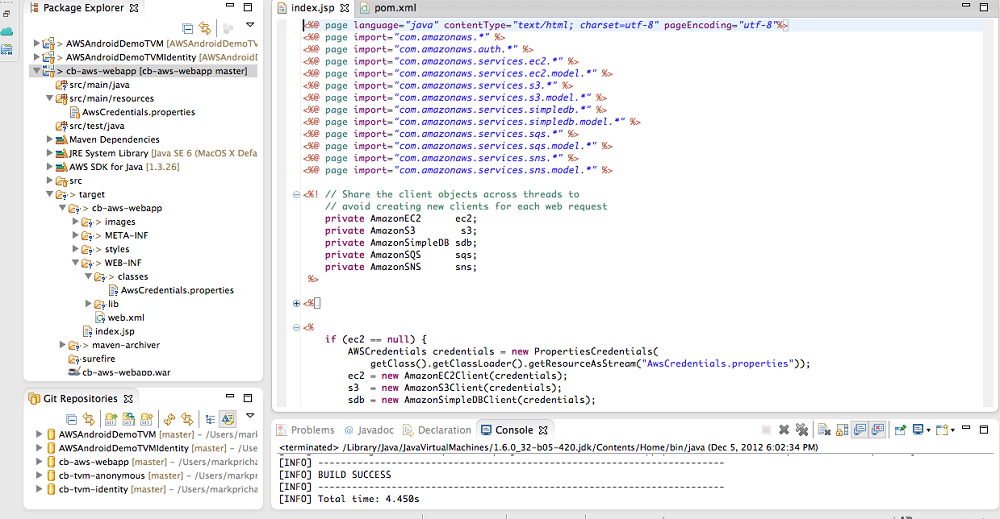Expand the AWSAndroidDemoTVM project node

[x=37, y=44]
